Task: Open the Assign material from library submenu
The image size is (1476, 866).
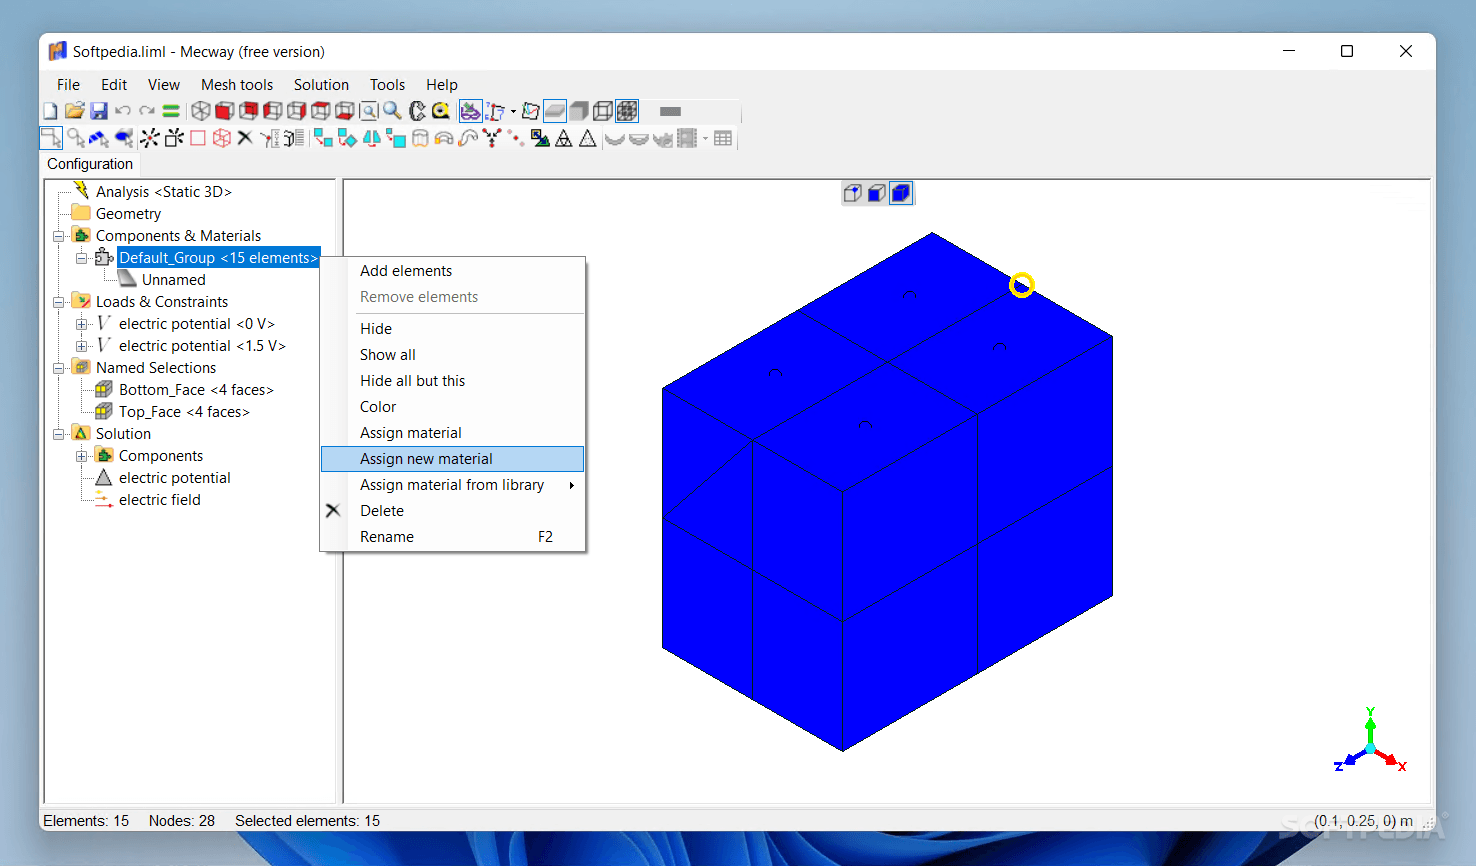Action: [x=452, y=484]
